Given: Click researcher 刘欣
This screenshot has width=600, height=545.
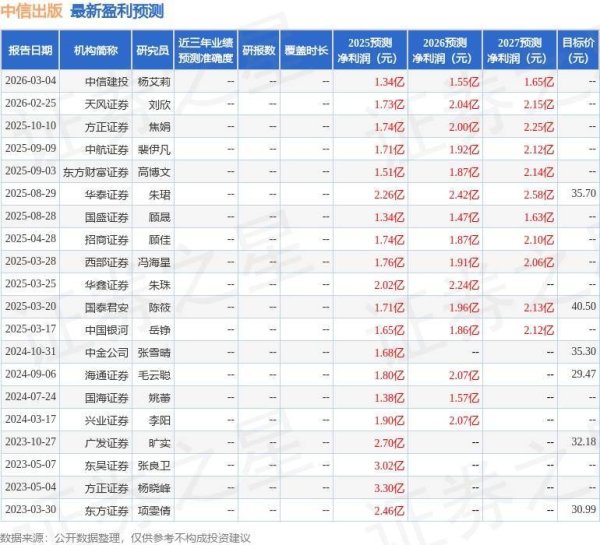Looking at the screenshot, I should (x=160, y=104).
